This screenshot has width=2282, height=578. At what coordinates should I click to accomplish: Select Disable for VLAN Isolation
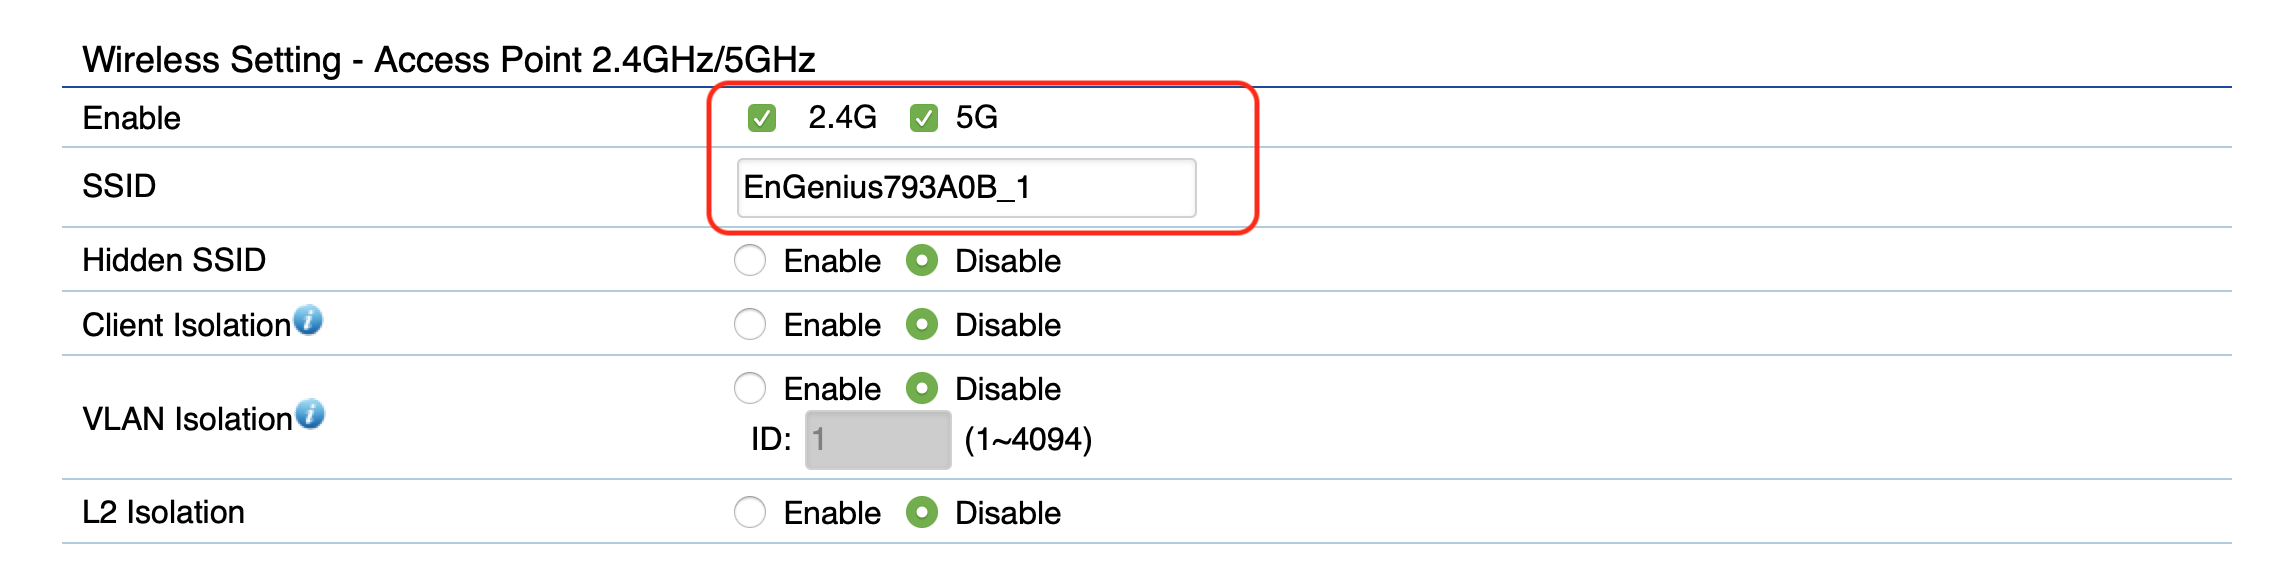(922, 389)
